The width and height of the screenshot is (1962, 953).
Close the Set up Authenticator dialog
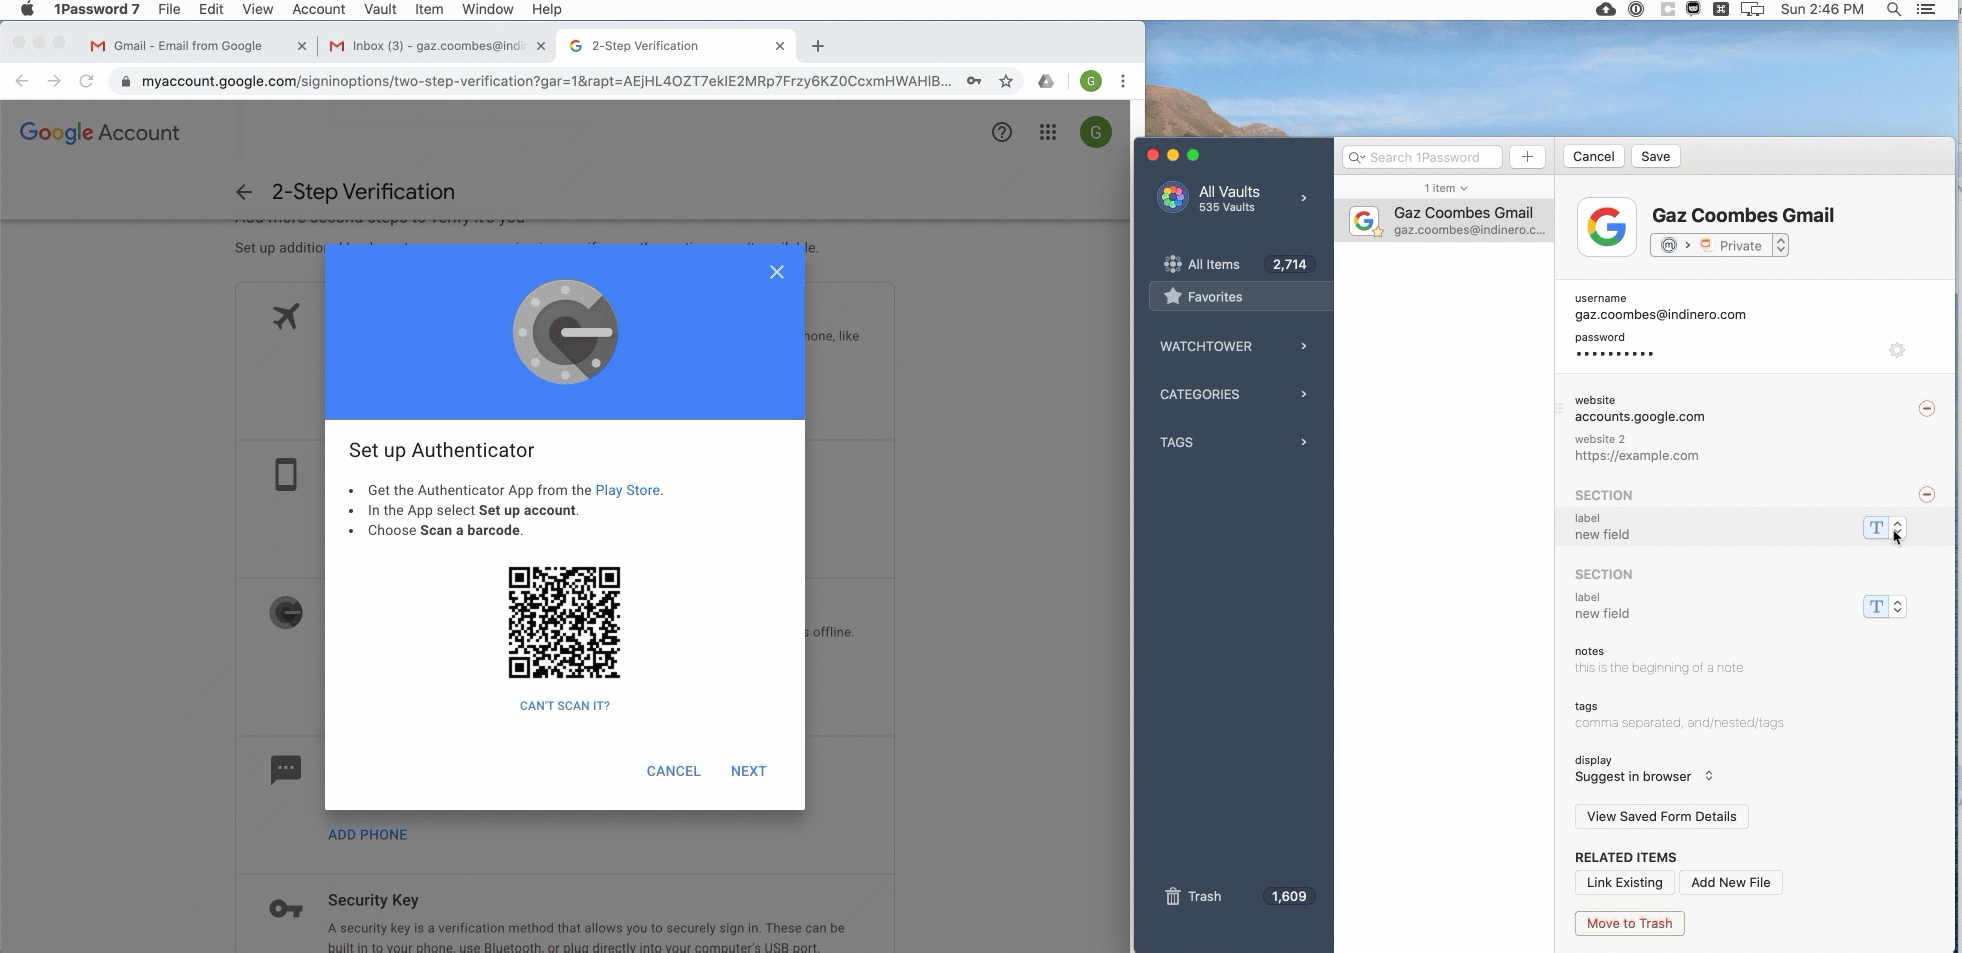(777, 272)
